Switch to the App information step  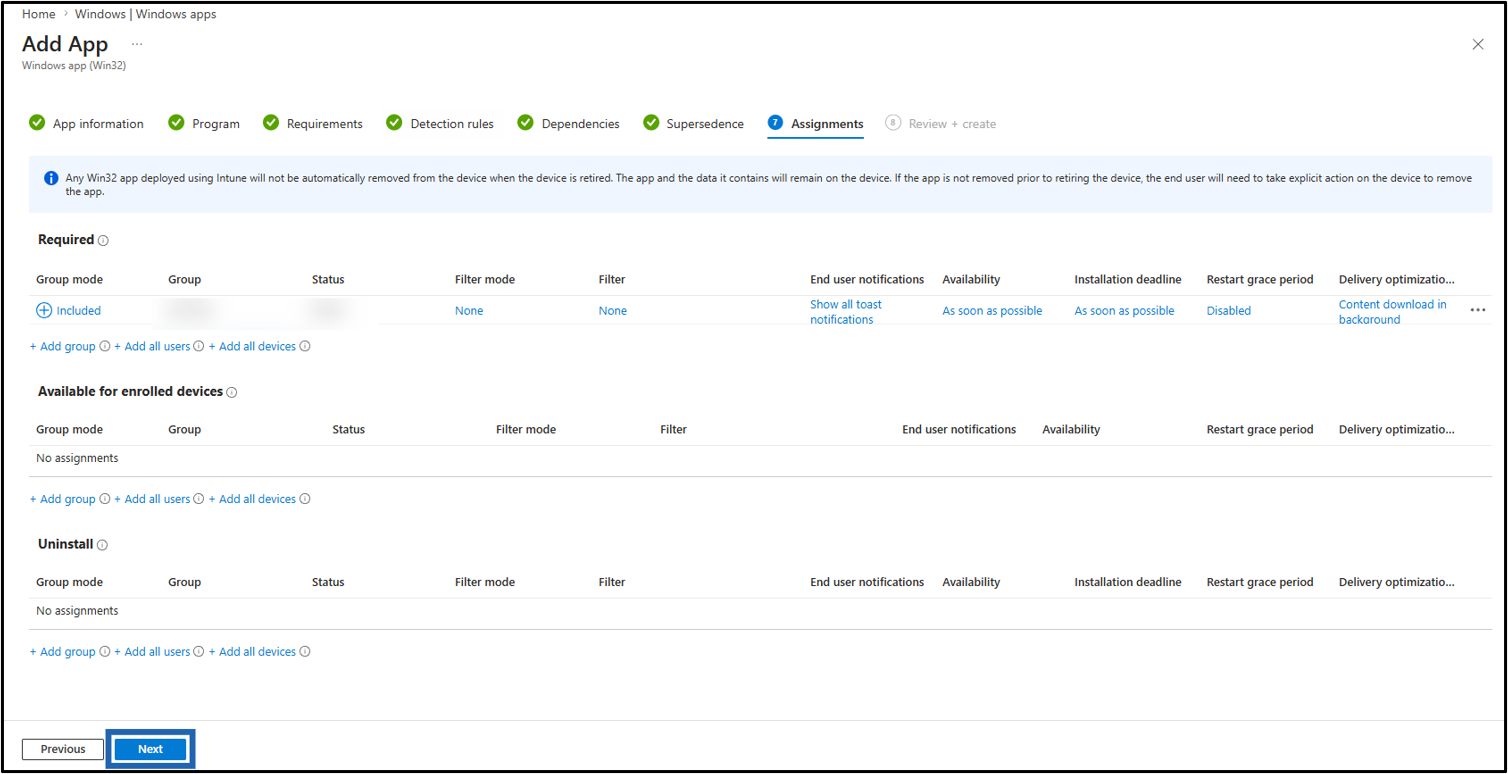click(x=86, y=124)
